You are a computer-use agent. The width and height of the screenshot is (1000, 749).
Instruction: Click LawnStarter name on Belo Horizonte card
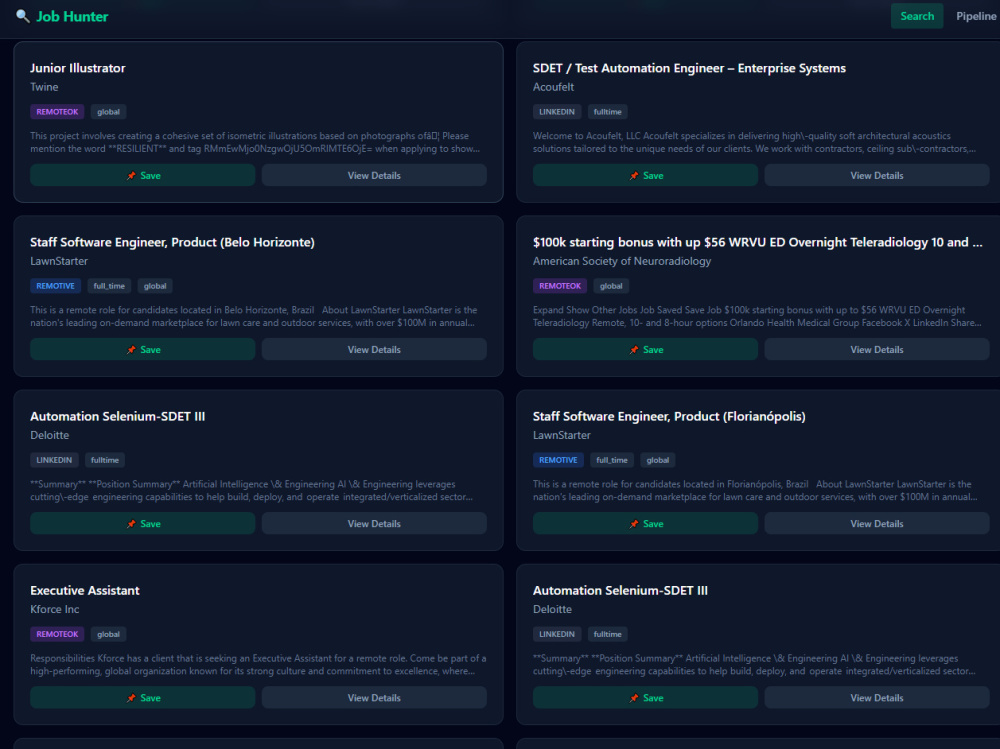pyautogui.click(x=59, y=261)
